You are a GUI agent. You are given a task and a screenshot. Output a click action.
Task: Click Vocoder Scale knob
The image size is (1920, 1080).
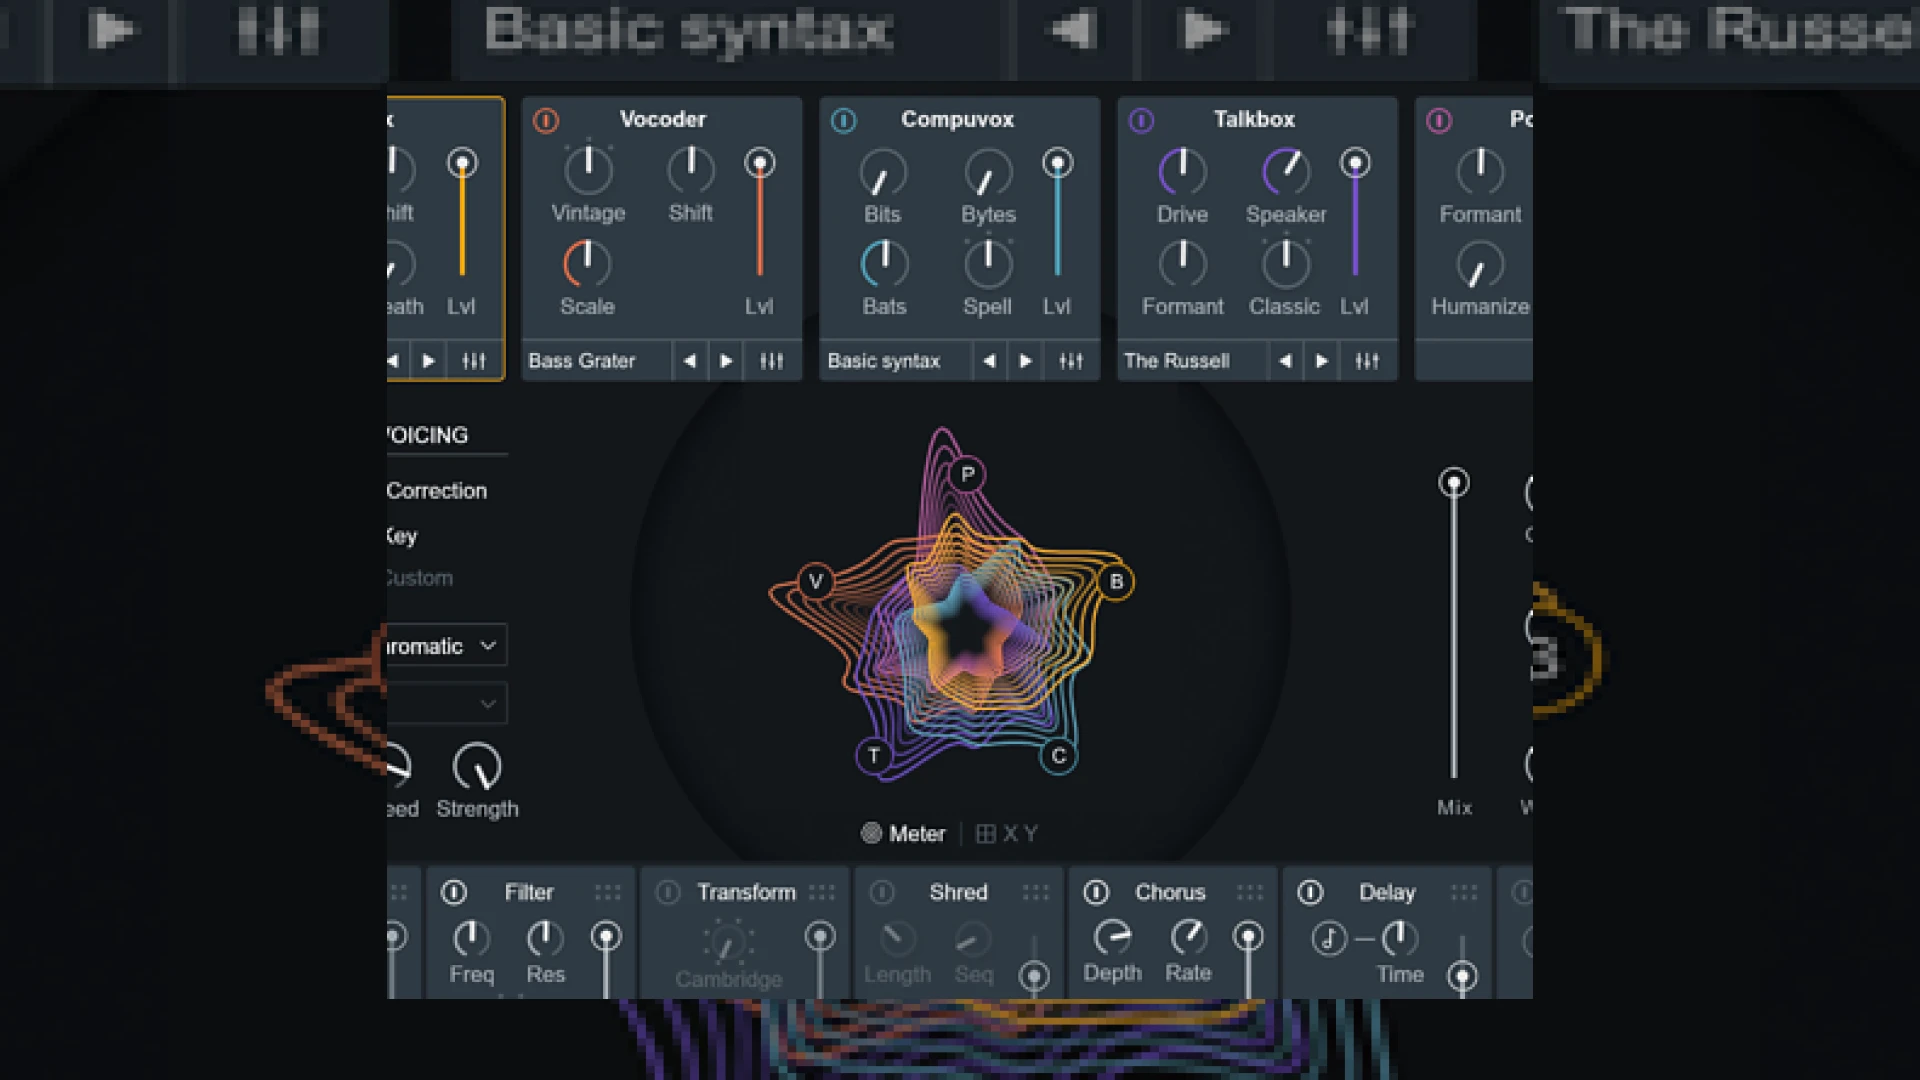(587, 263)
